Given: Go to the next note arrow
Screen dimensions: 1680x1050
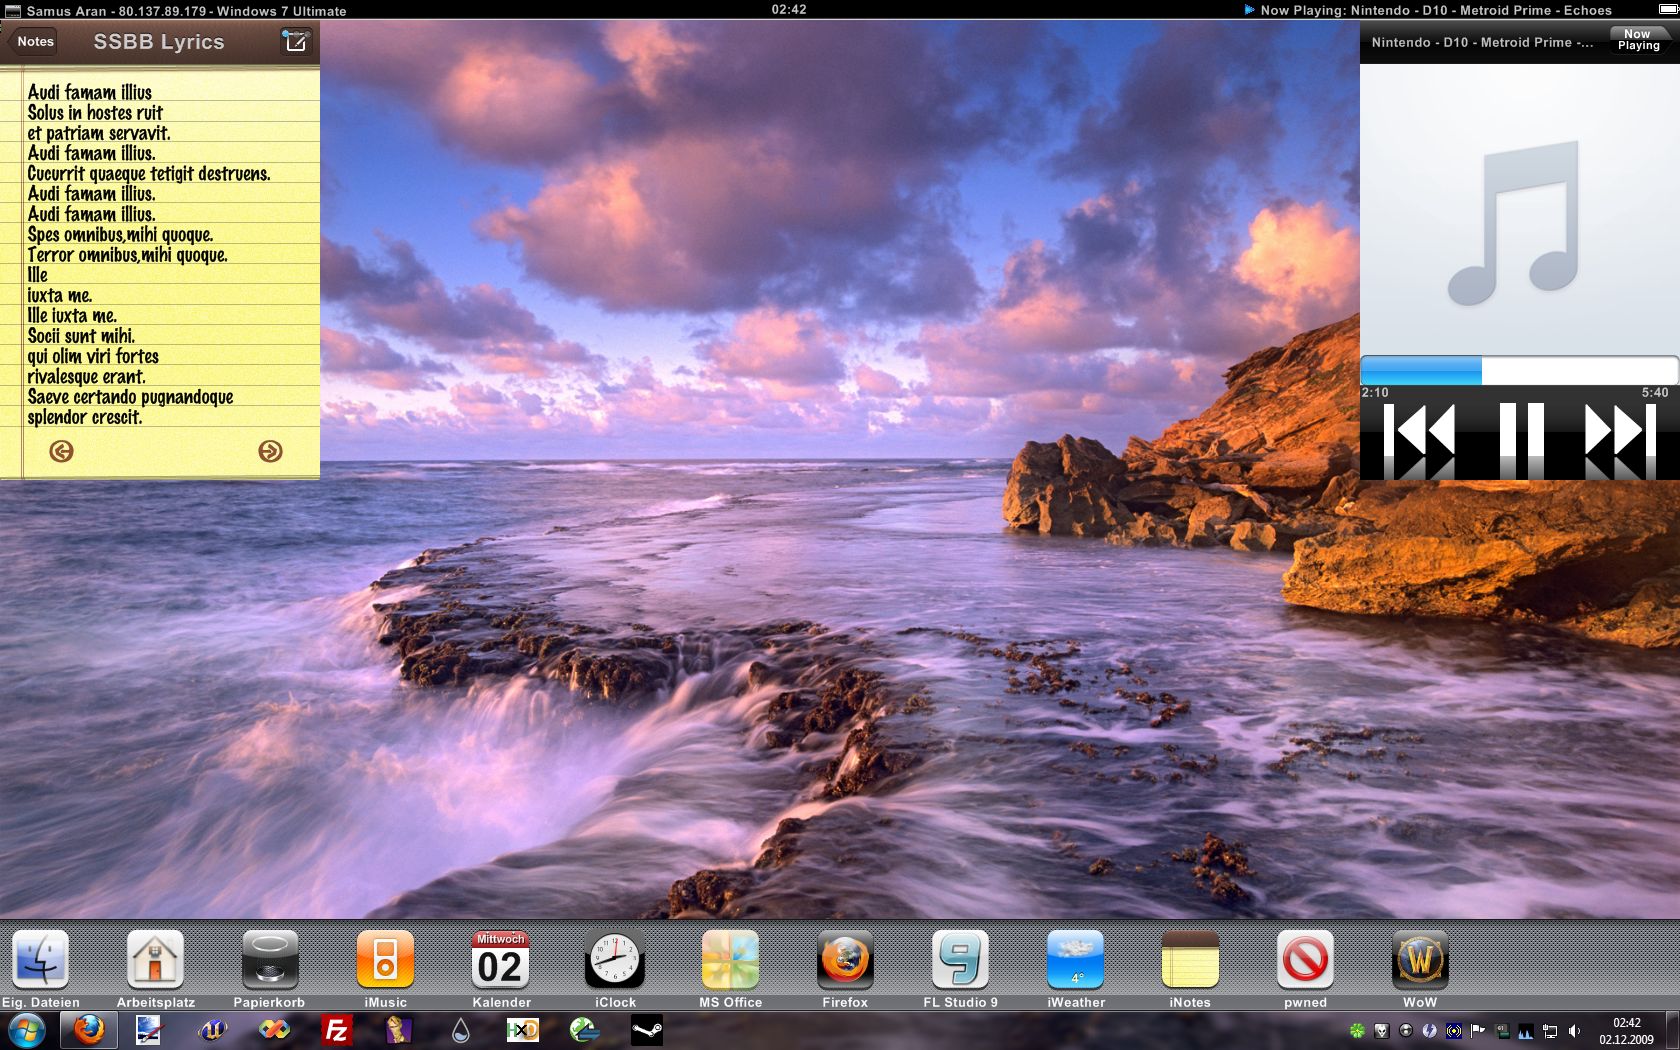Looking at the screenshot, I should pos(270,451).
